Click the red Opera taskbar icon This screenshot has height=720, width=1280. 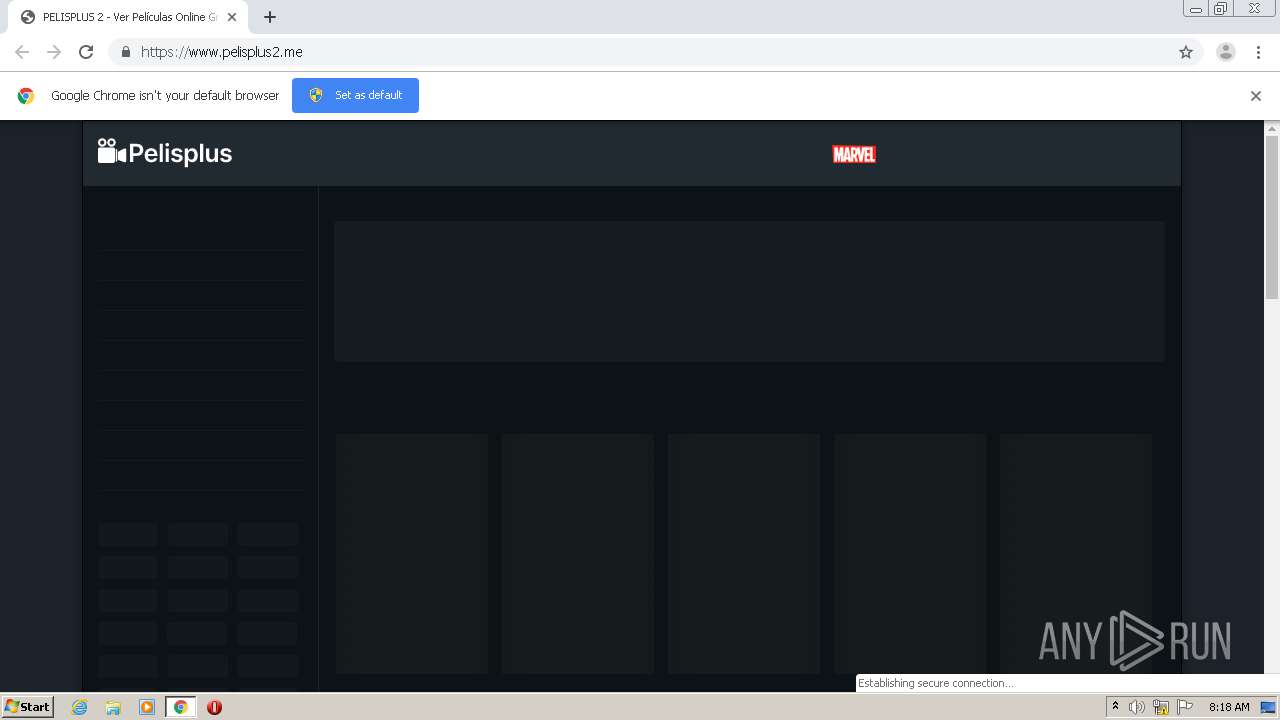click(214, 707)
